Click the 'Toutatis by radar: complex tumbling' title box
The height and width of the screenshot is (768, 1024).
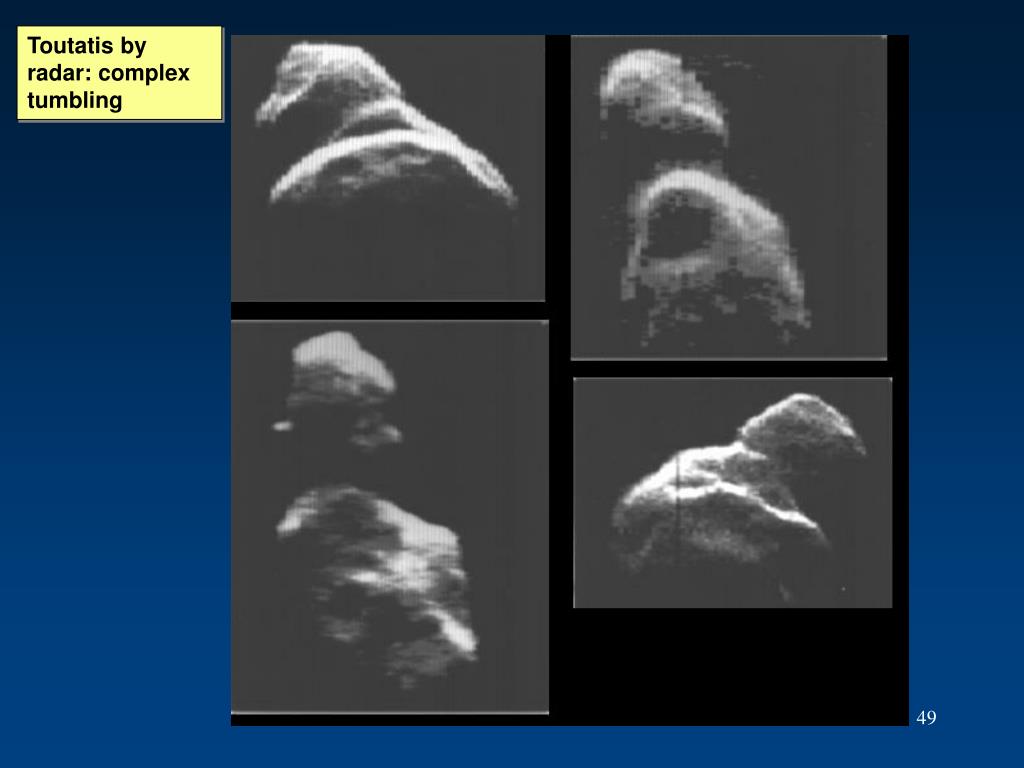point(120,73)
